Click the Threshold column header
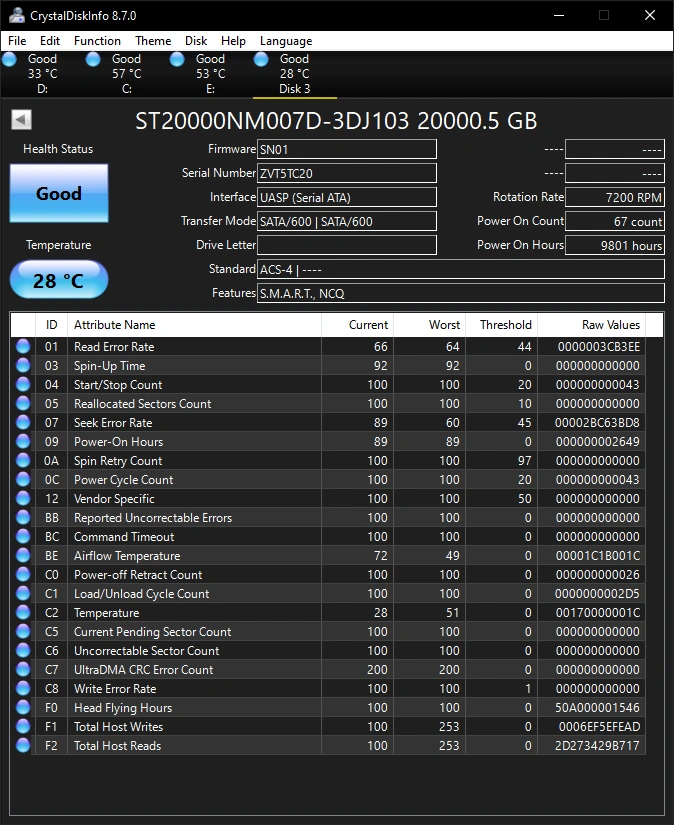This screenshot has width=674, height=825. tap(501, 325)
